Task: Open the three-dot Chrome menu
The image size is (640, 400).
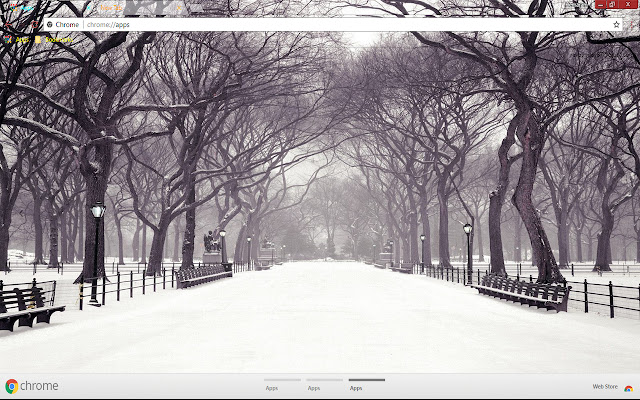Action: (631, 25)
